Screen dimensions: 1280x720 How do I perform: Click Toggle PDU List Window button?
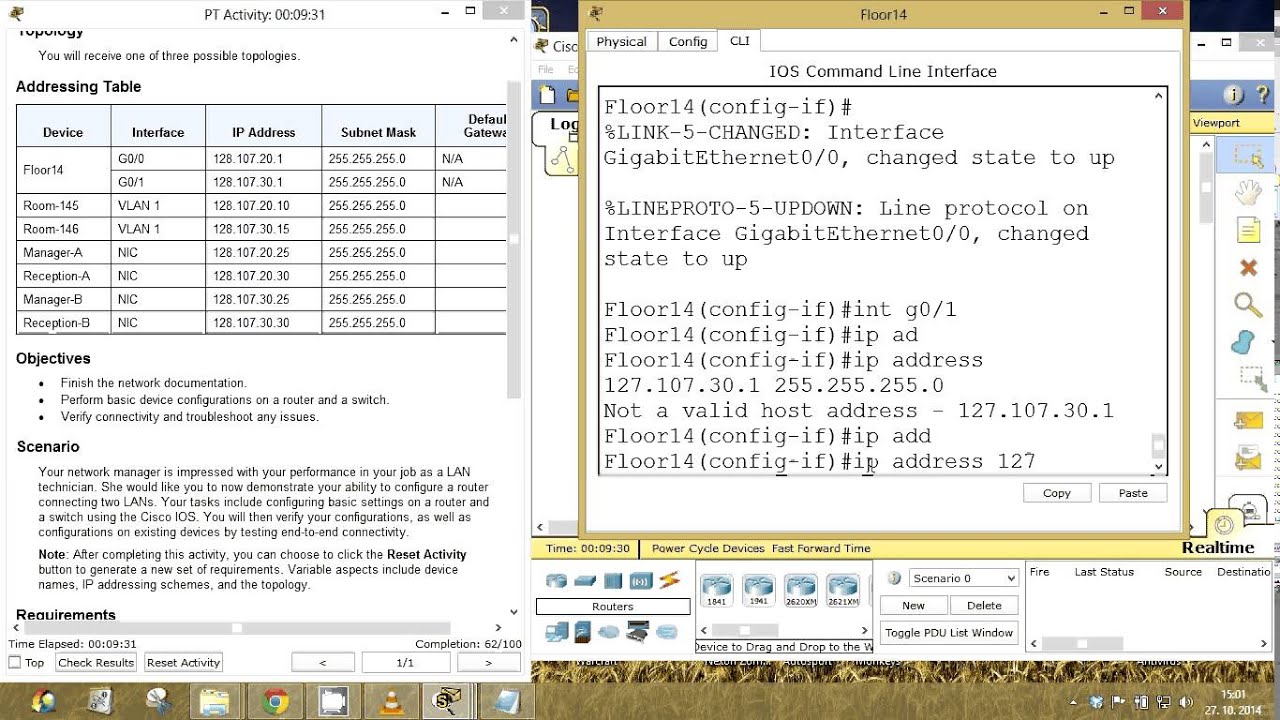pos(949,632)
